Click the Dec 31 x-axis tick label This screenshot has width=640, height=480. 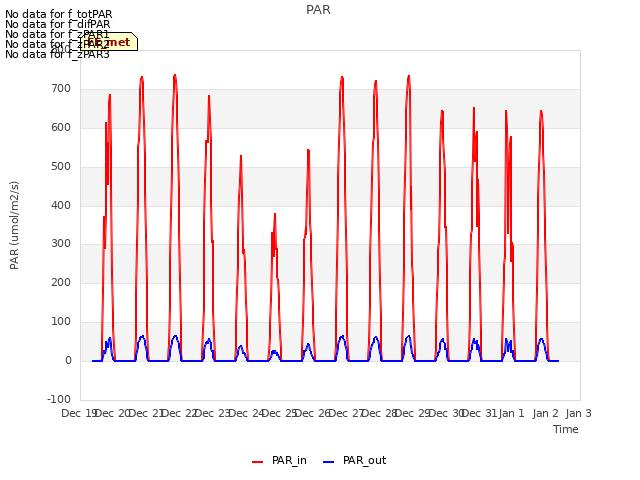(x=480, y=413)
